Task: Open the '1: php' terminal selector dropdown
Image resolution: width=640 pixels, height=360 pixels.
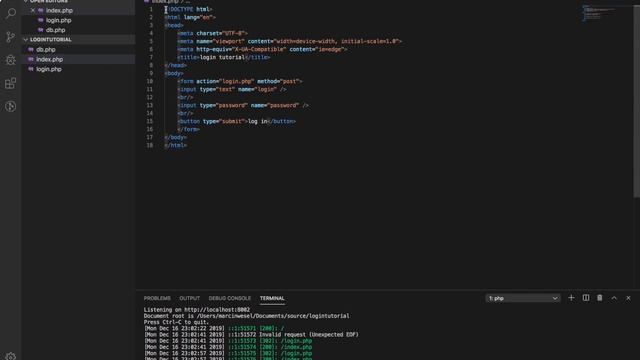Action: click(x=523, y=298)
